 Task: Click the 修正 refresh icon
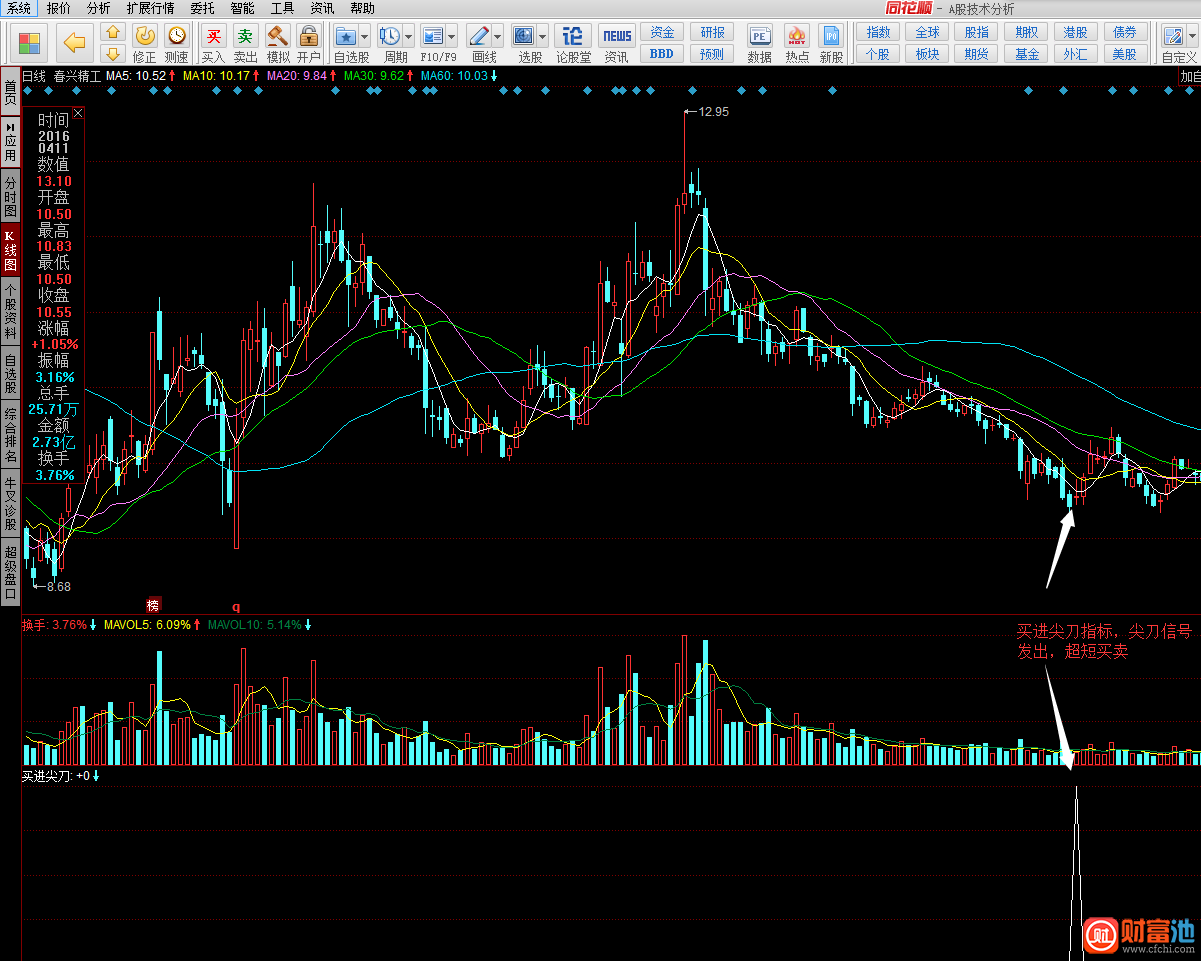coord(145,36)
